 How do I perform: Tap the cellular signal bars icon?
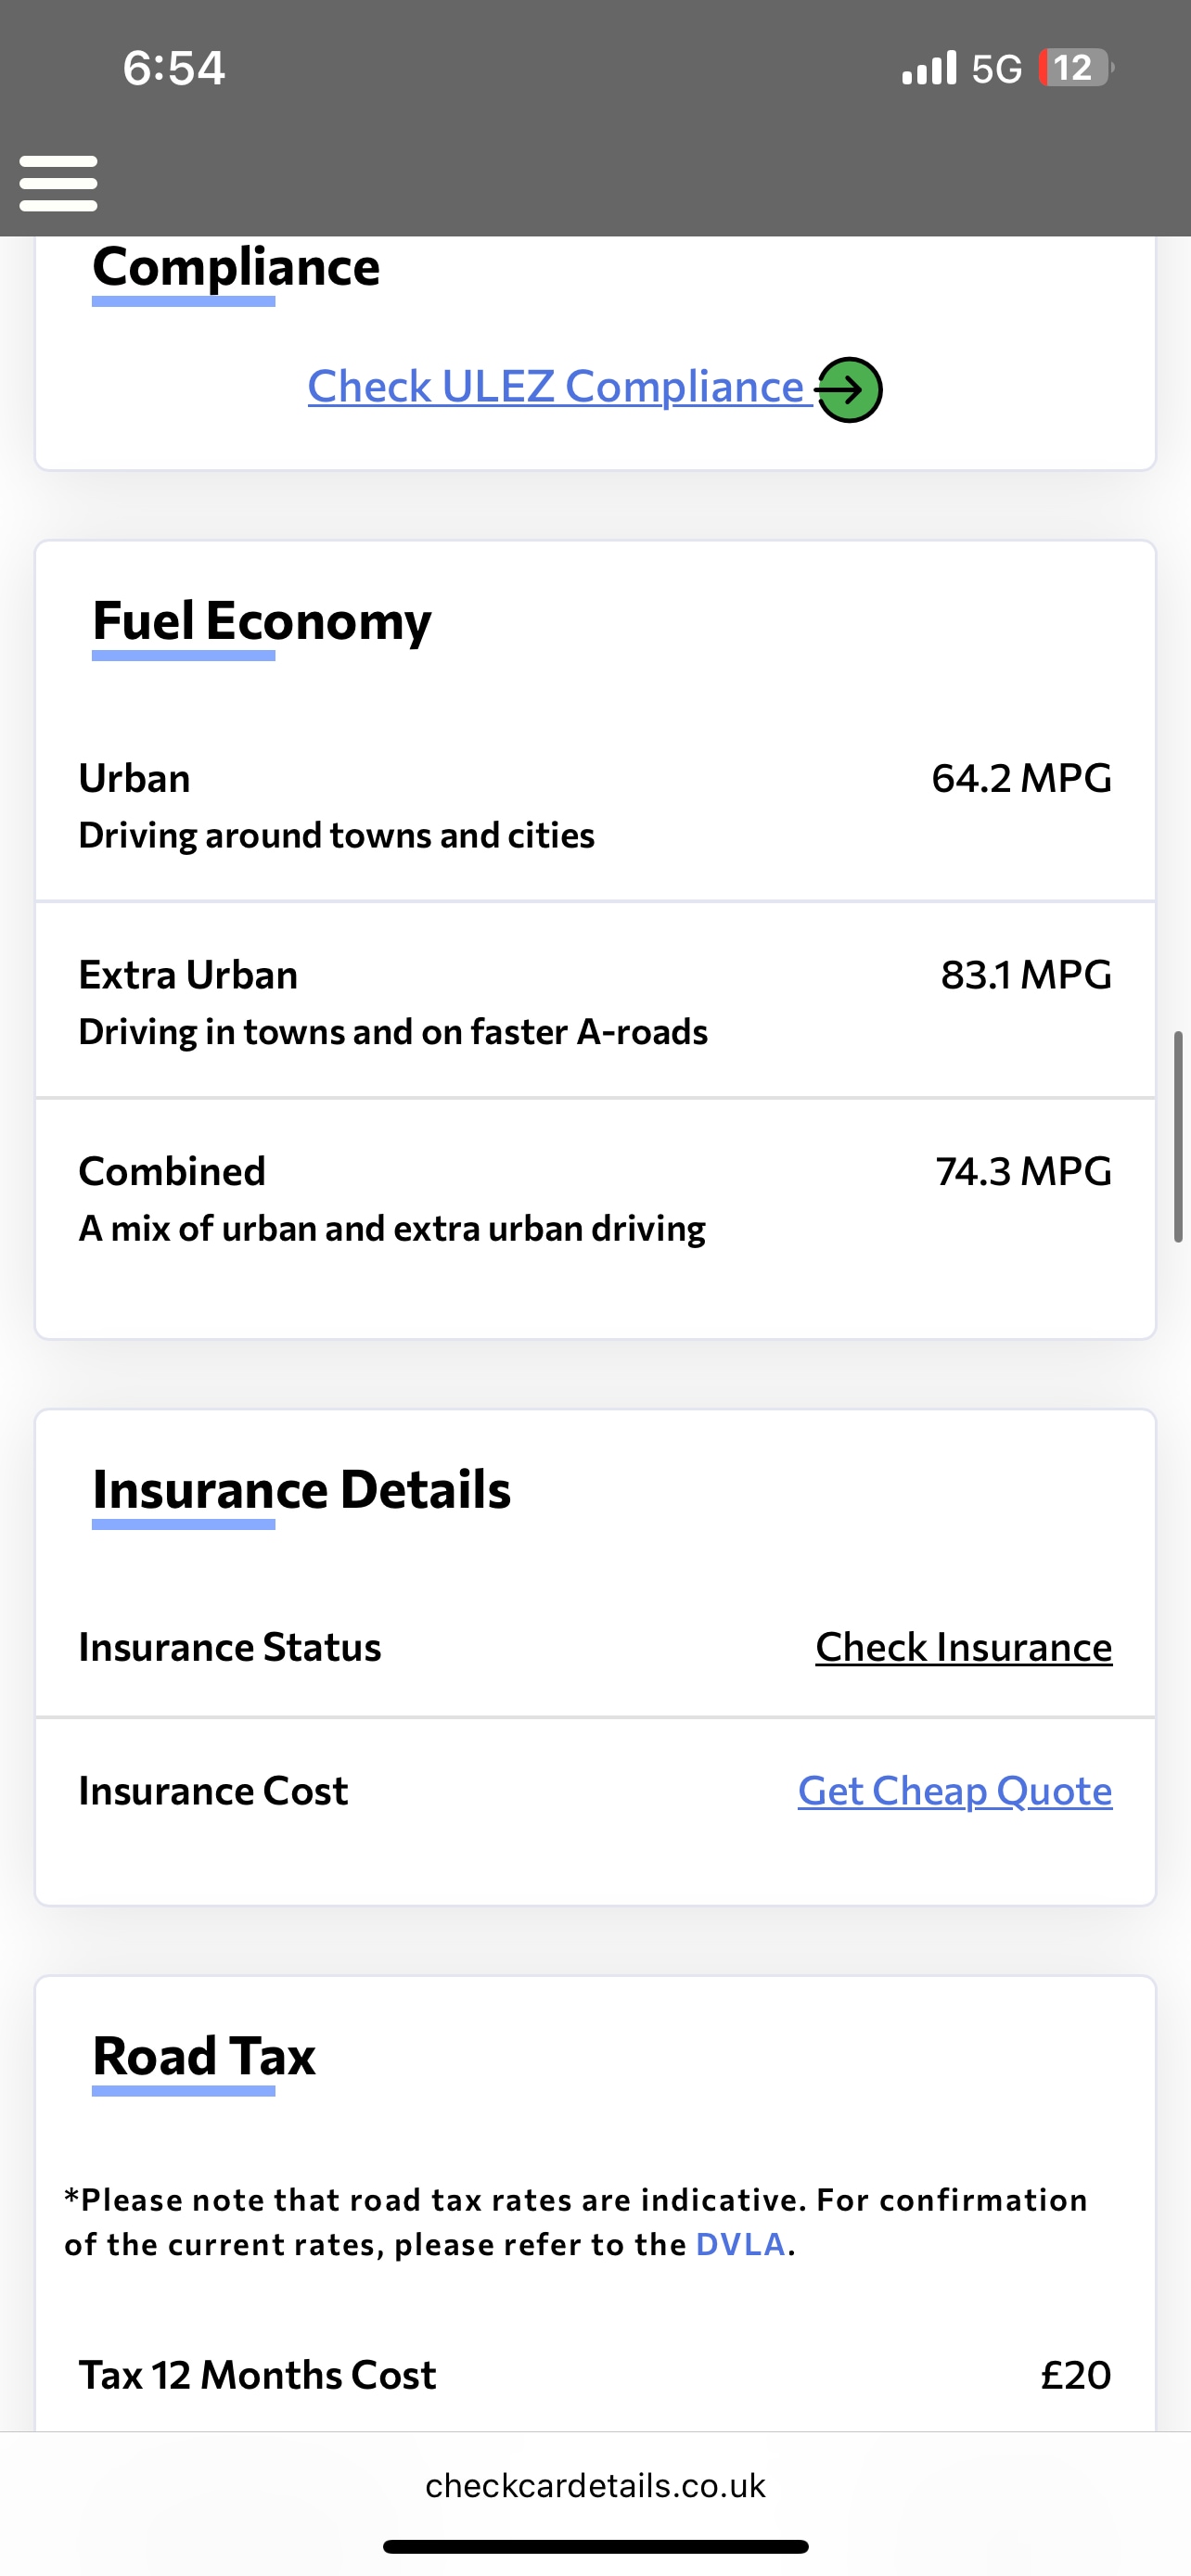coord(929,68)
